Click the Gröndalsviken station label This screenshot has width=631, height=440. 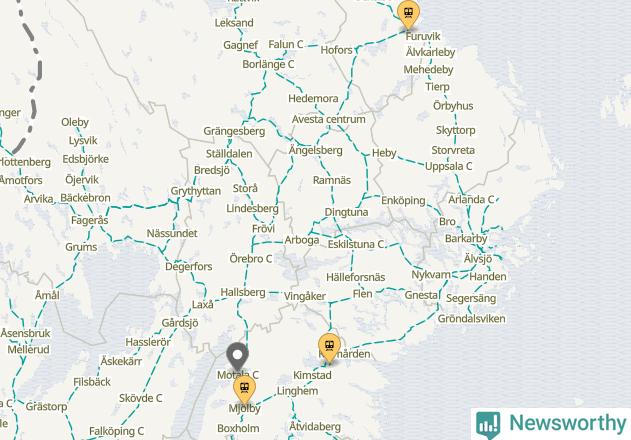click(x=471, y=319)
